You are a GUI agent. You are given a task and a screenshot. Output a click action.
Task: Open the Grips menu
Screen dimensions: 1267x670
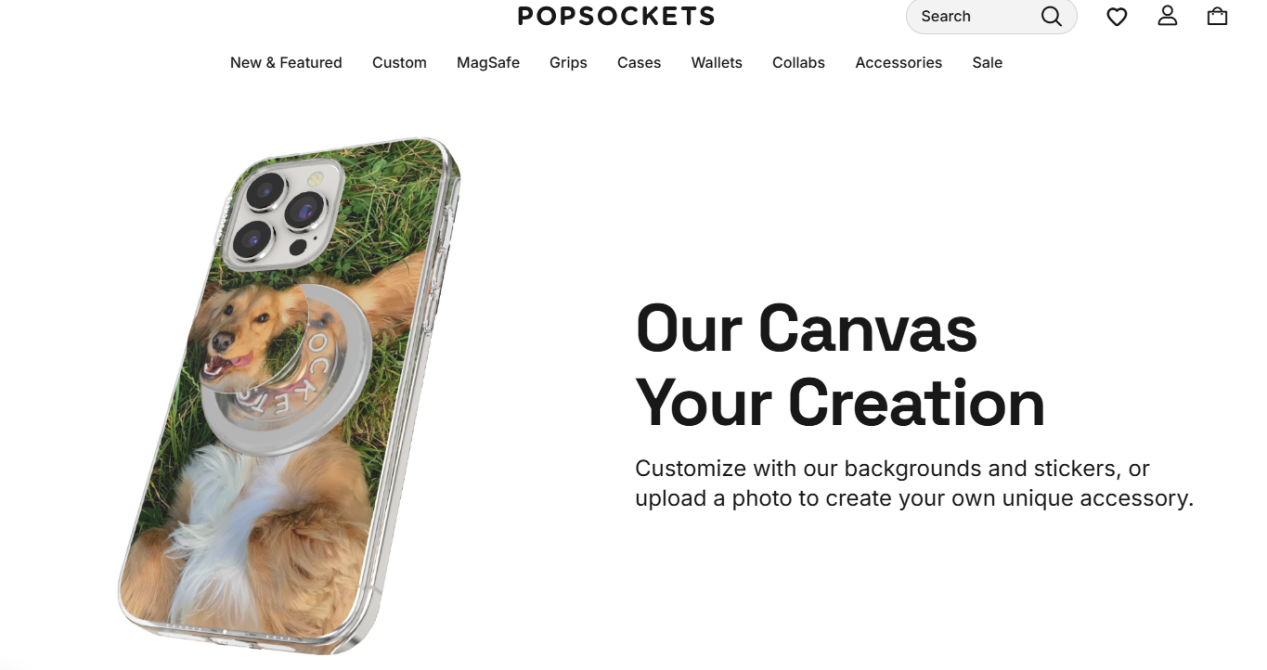[x=568, y=62]
